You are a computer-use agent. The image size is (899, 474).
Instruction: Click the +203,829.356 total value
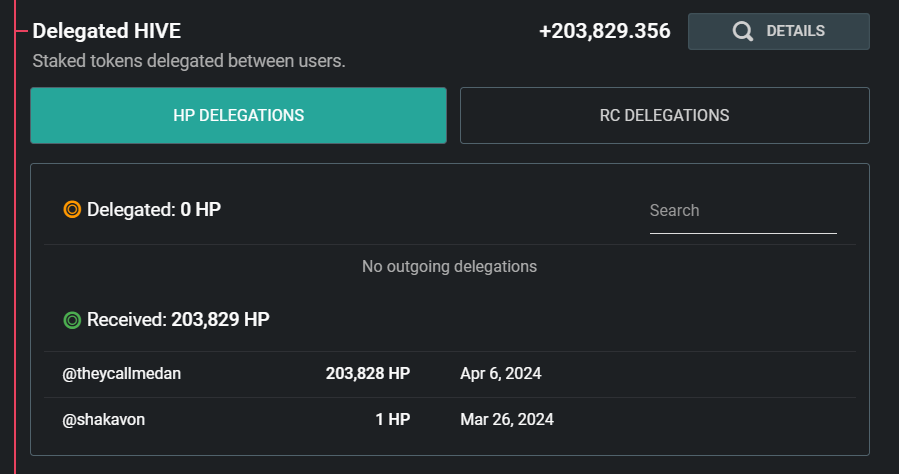(x=605, y=31)
